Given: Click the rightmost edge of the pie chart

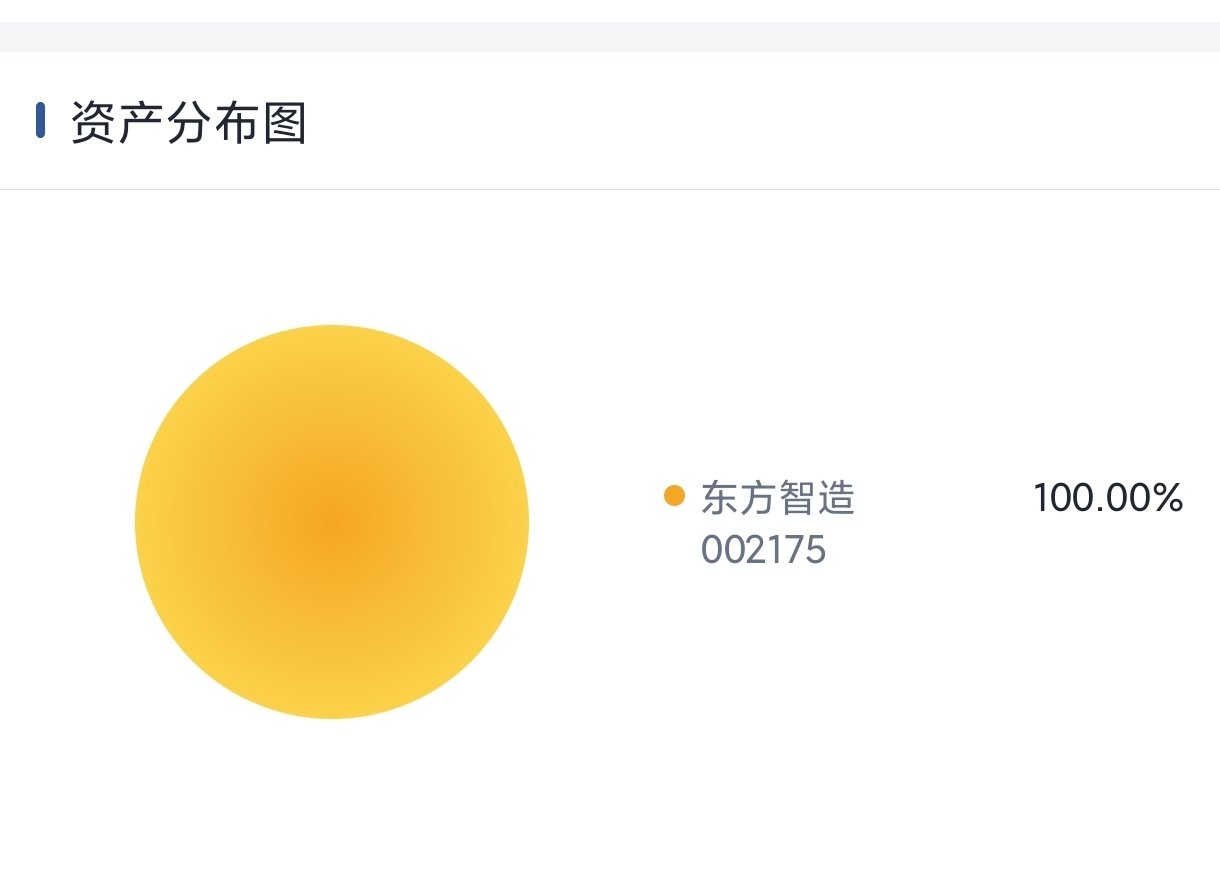Looking at the screenshot, I should point(525,521).
